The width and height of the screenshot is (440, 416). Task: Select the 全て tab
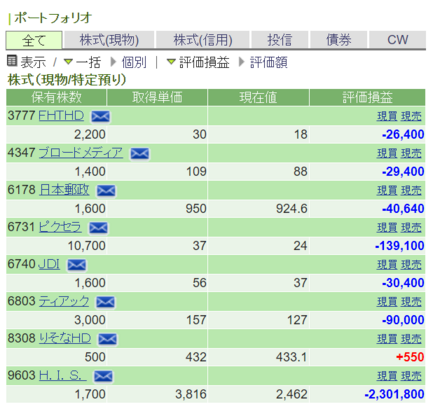pyautogui.click(x=34, y=40)
